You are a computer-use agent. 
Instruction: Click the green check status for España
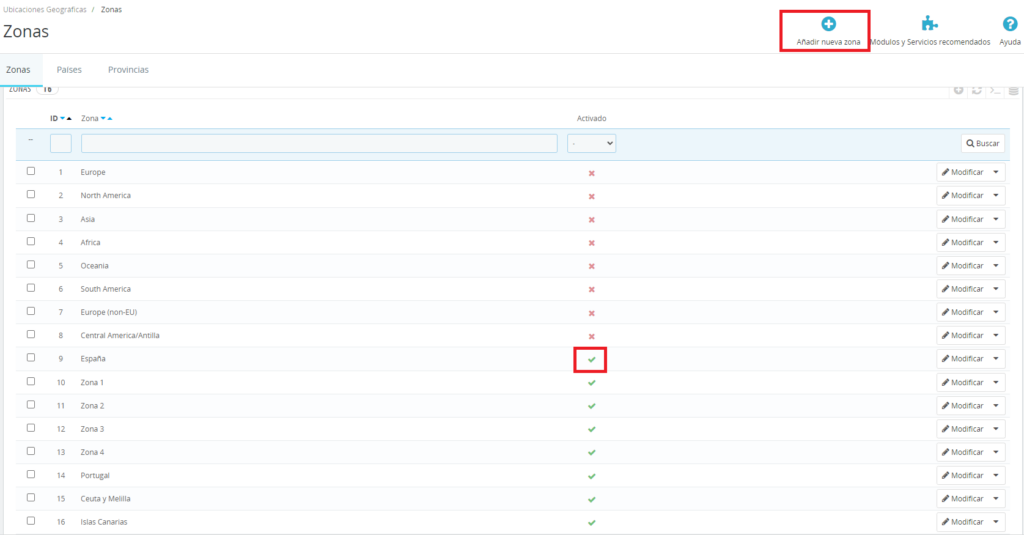592,359
